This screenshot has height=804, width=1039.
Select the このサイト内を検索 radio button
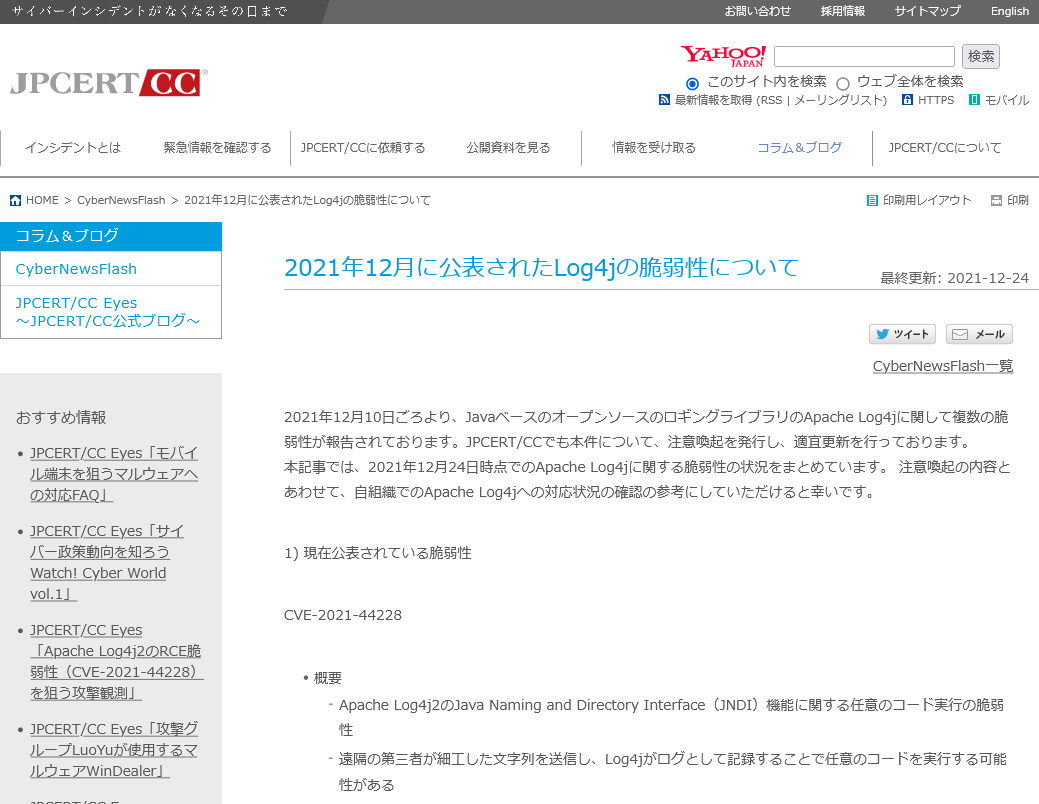692,83
